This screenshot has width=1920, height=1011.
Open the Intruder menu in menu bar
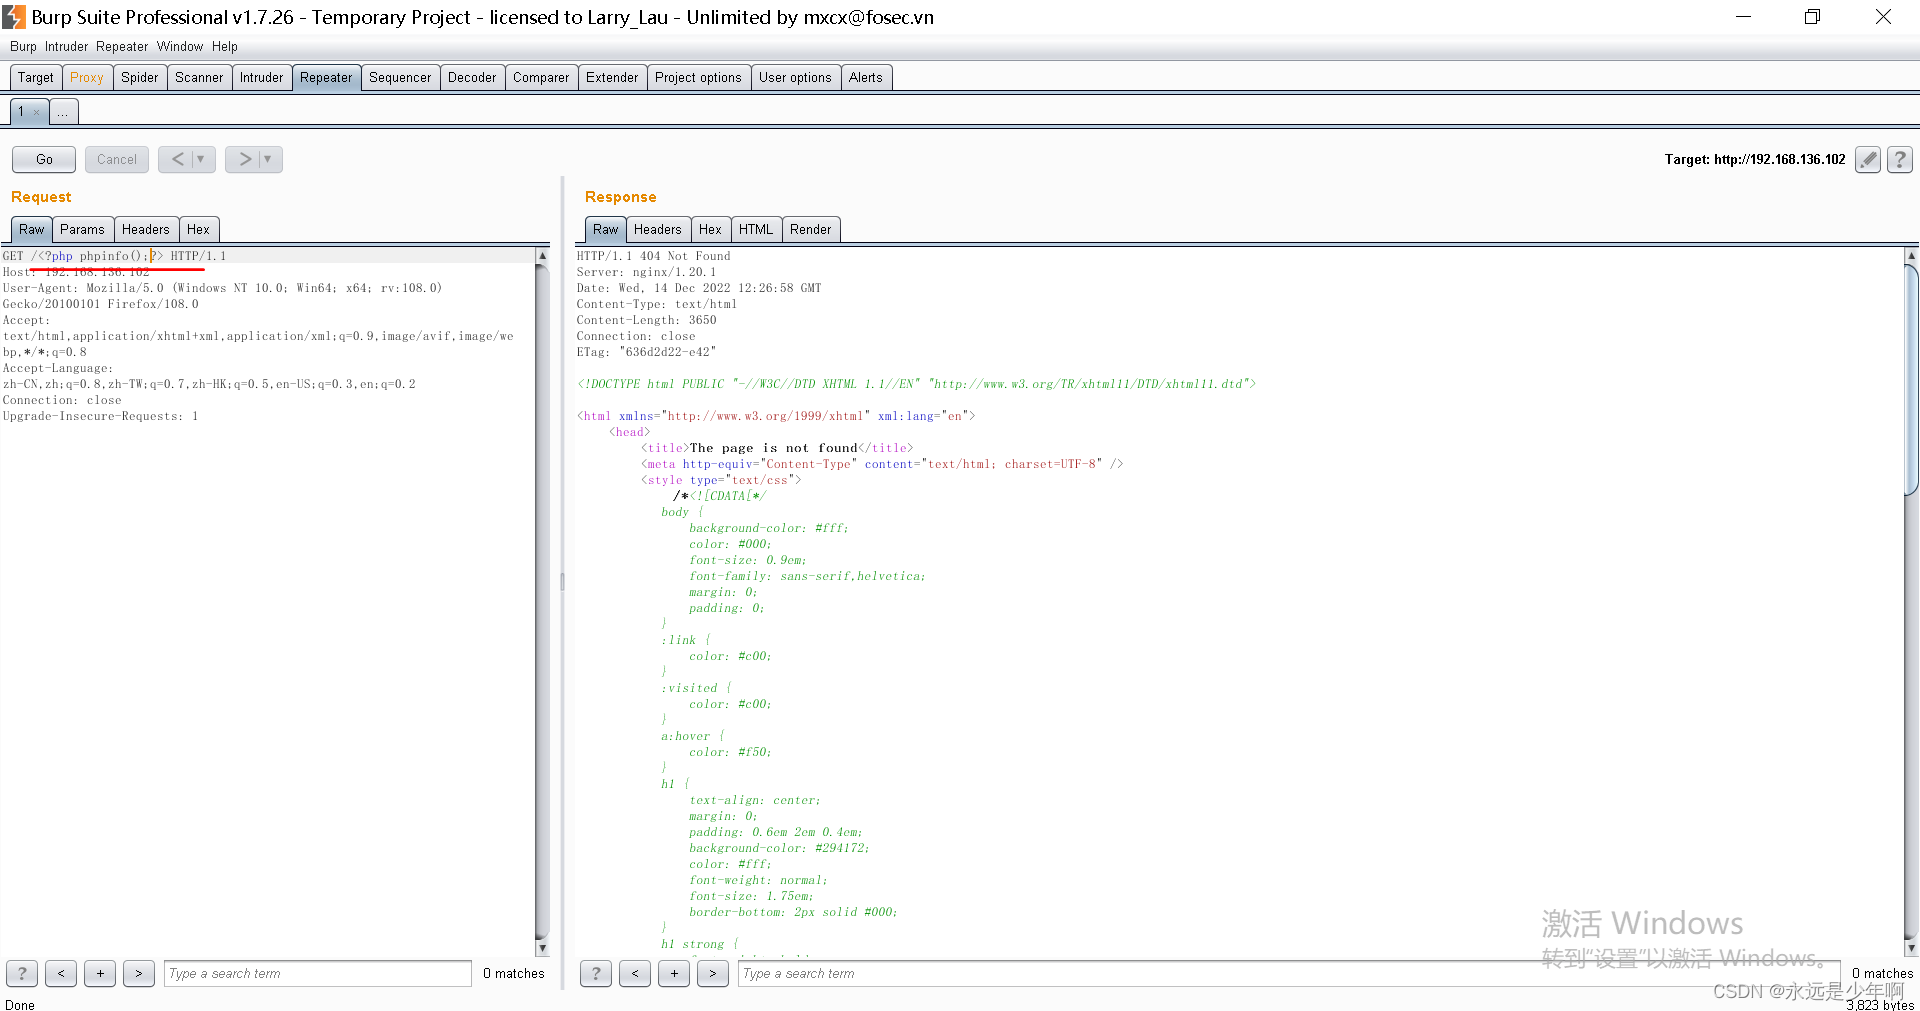66,46
